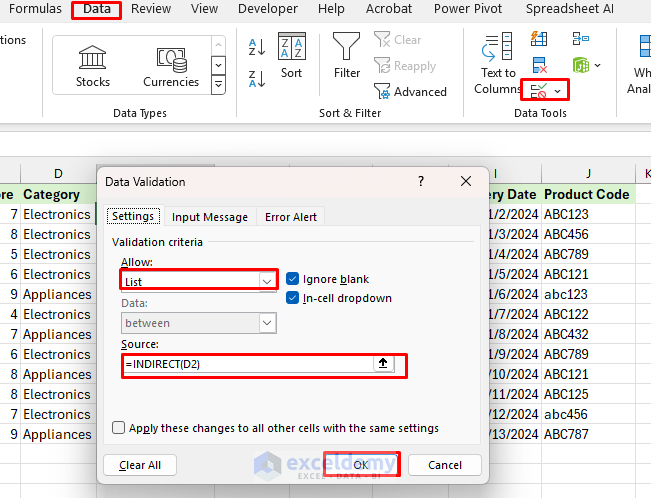This screenshot has height=498, width=651.
Task: Expand the Data Validation dropdown arrow
Action: (x=558, y=91)
